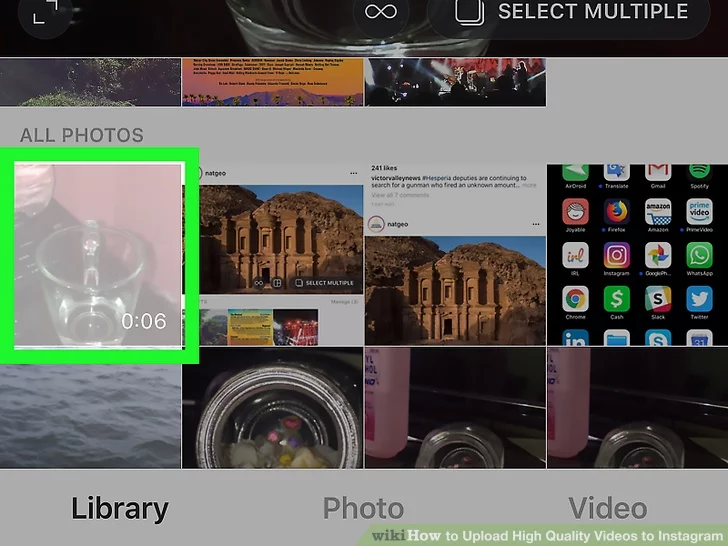This screenshot has height=546, width=728.
Task: Switch to the Library tab
Action: 120,508
